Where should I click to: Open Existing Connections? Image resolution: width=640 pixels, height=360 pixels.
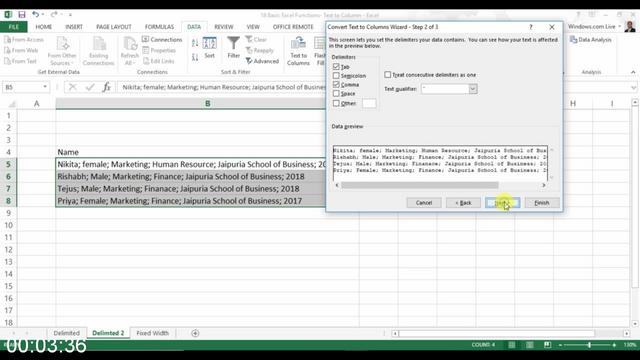click(98, 51)
